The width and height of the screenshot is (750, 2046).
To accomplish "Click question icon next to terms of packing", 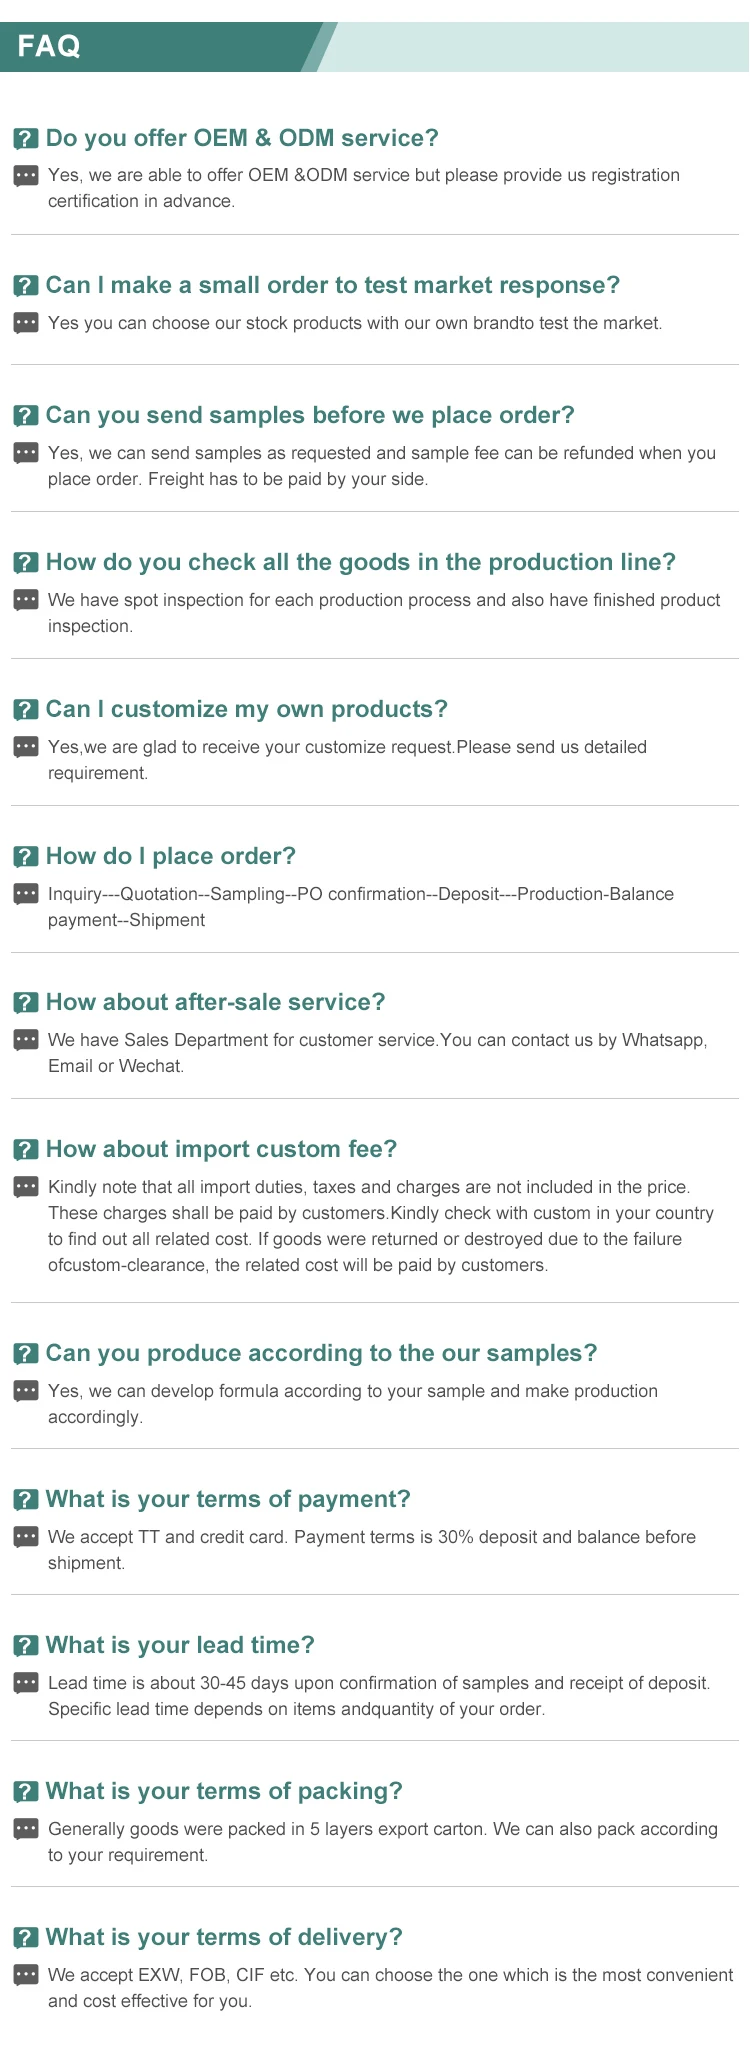I will pyautogui.click(x=26, y=1792).
